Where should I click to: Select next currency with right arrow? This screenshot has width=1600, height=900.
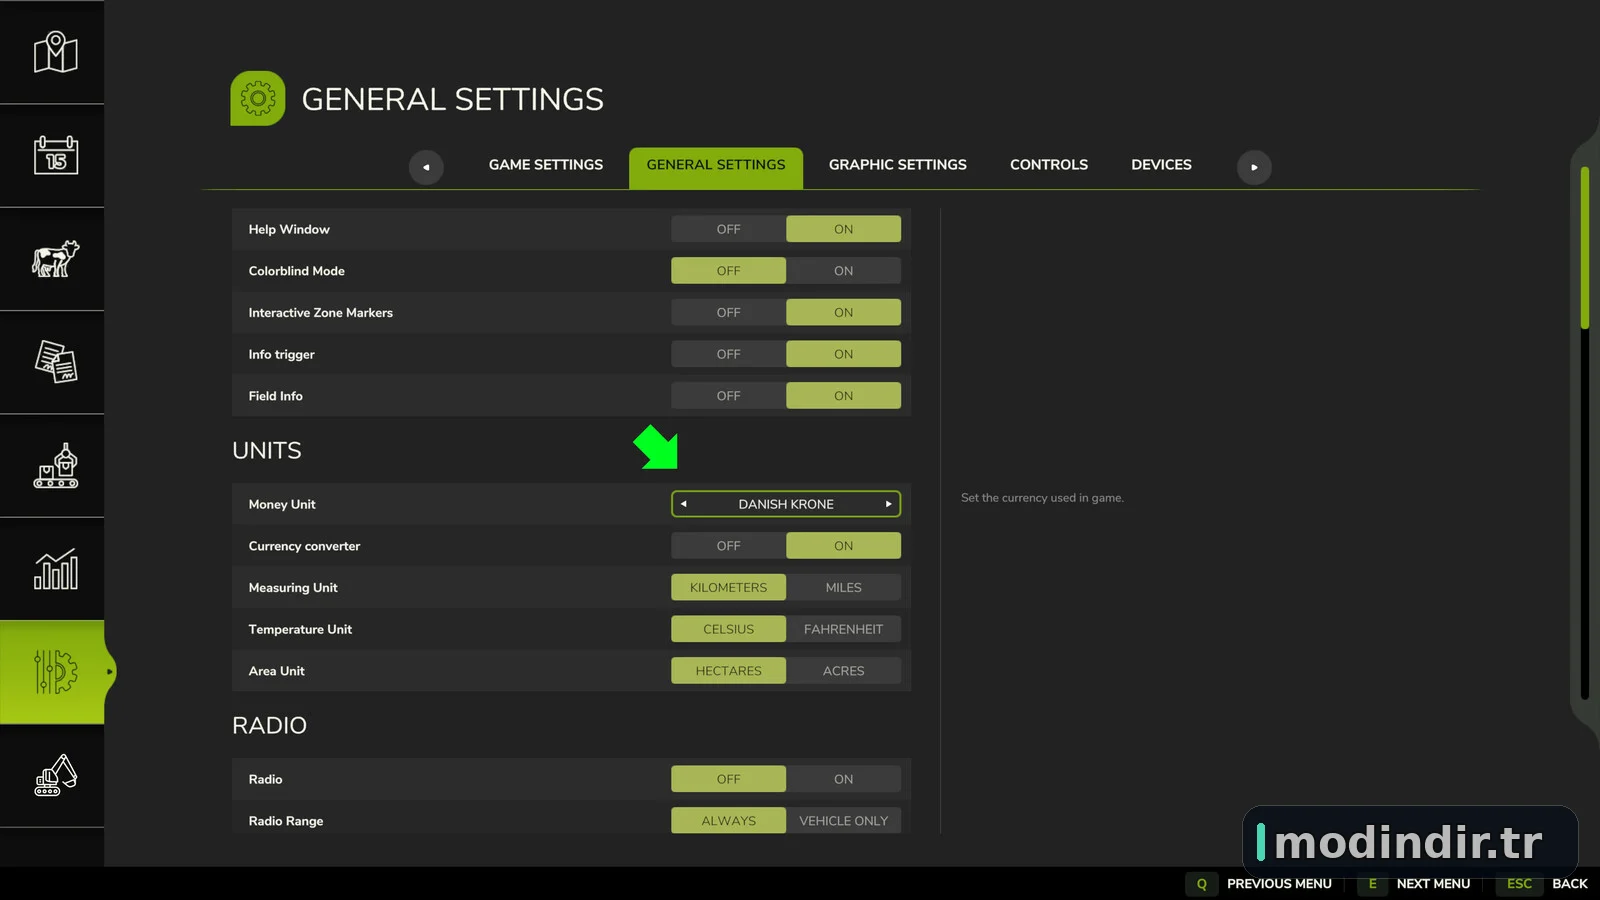coord(888,504)
